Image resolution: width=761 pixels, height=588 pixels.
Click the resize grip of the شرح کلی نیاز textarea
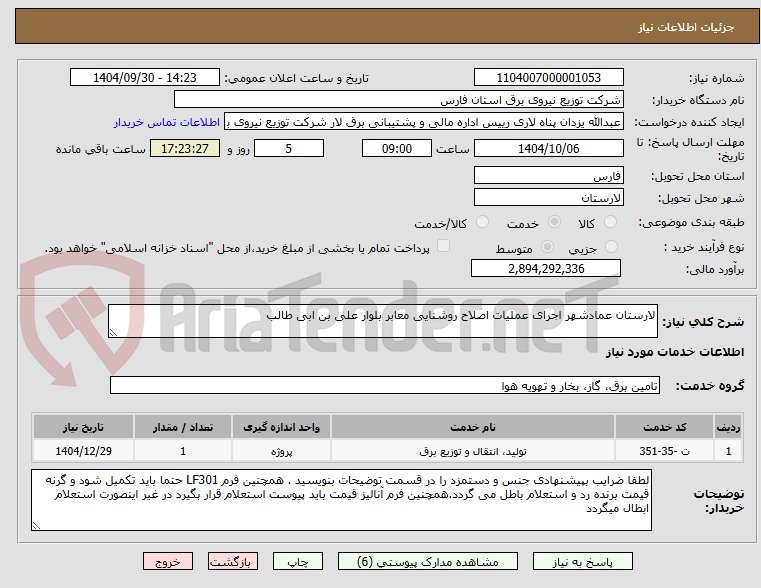pos(113,332)
